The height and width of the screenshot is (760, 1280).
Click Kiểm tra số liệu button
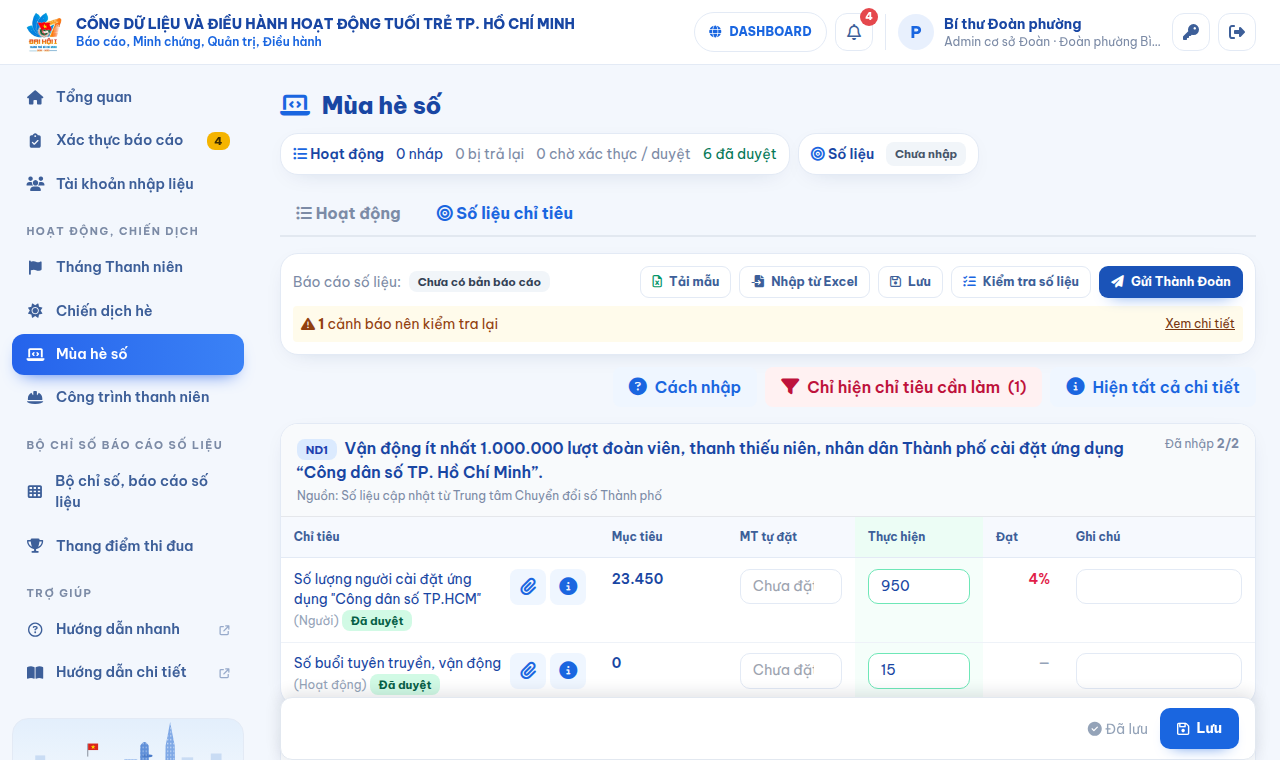[1021, 282]
